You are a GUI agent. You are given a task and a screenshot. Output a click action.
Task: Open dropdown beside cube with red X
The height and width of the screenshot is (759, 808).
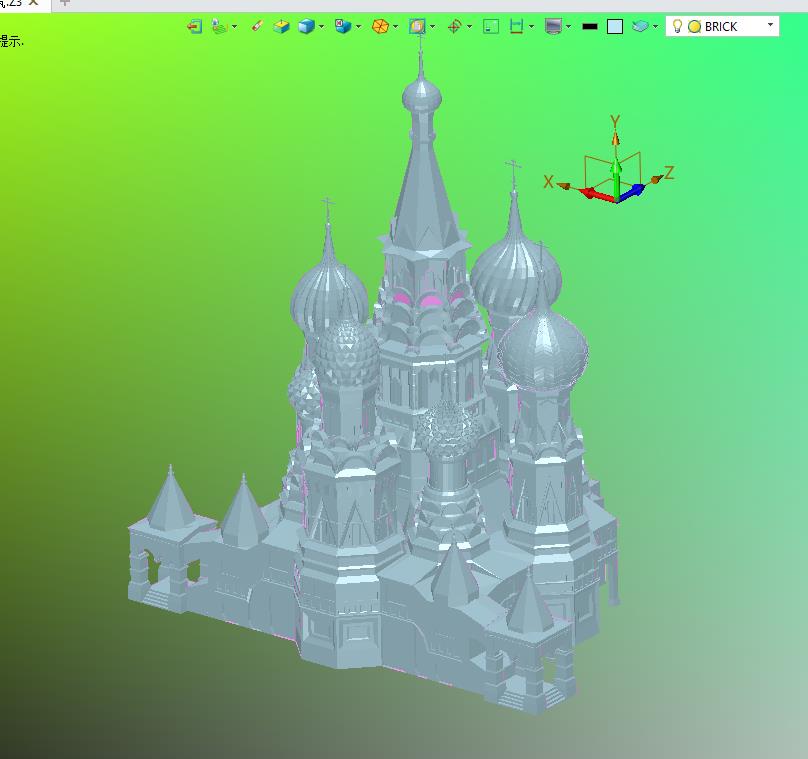coord(359,26)
